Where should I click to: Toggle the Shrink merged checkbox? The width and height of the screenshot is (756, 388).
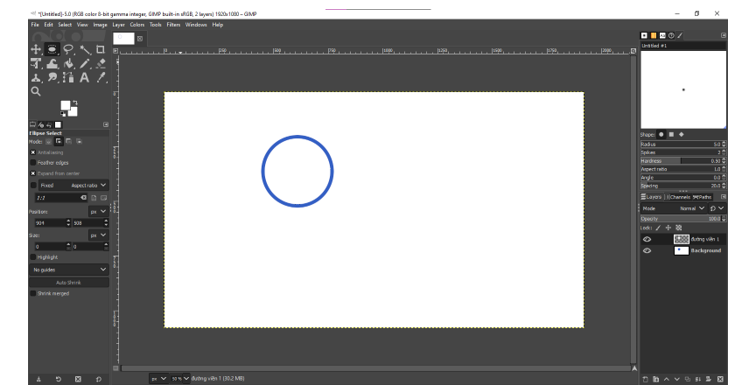tap(33, 293)
